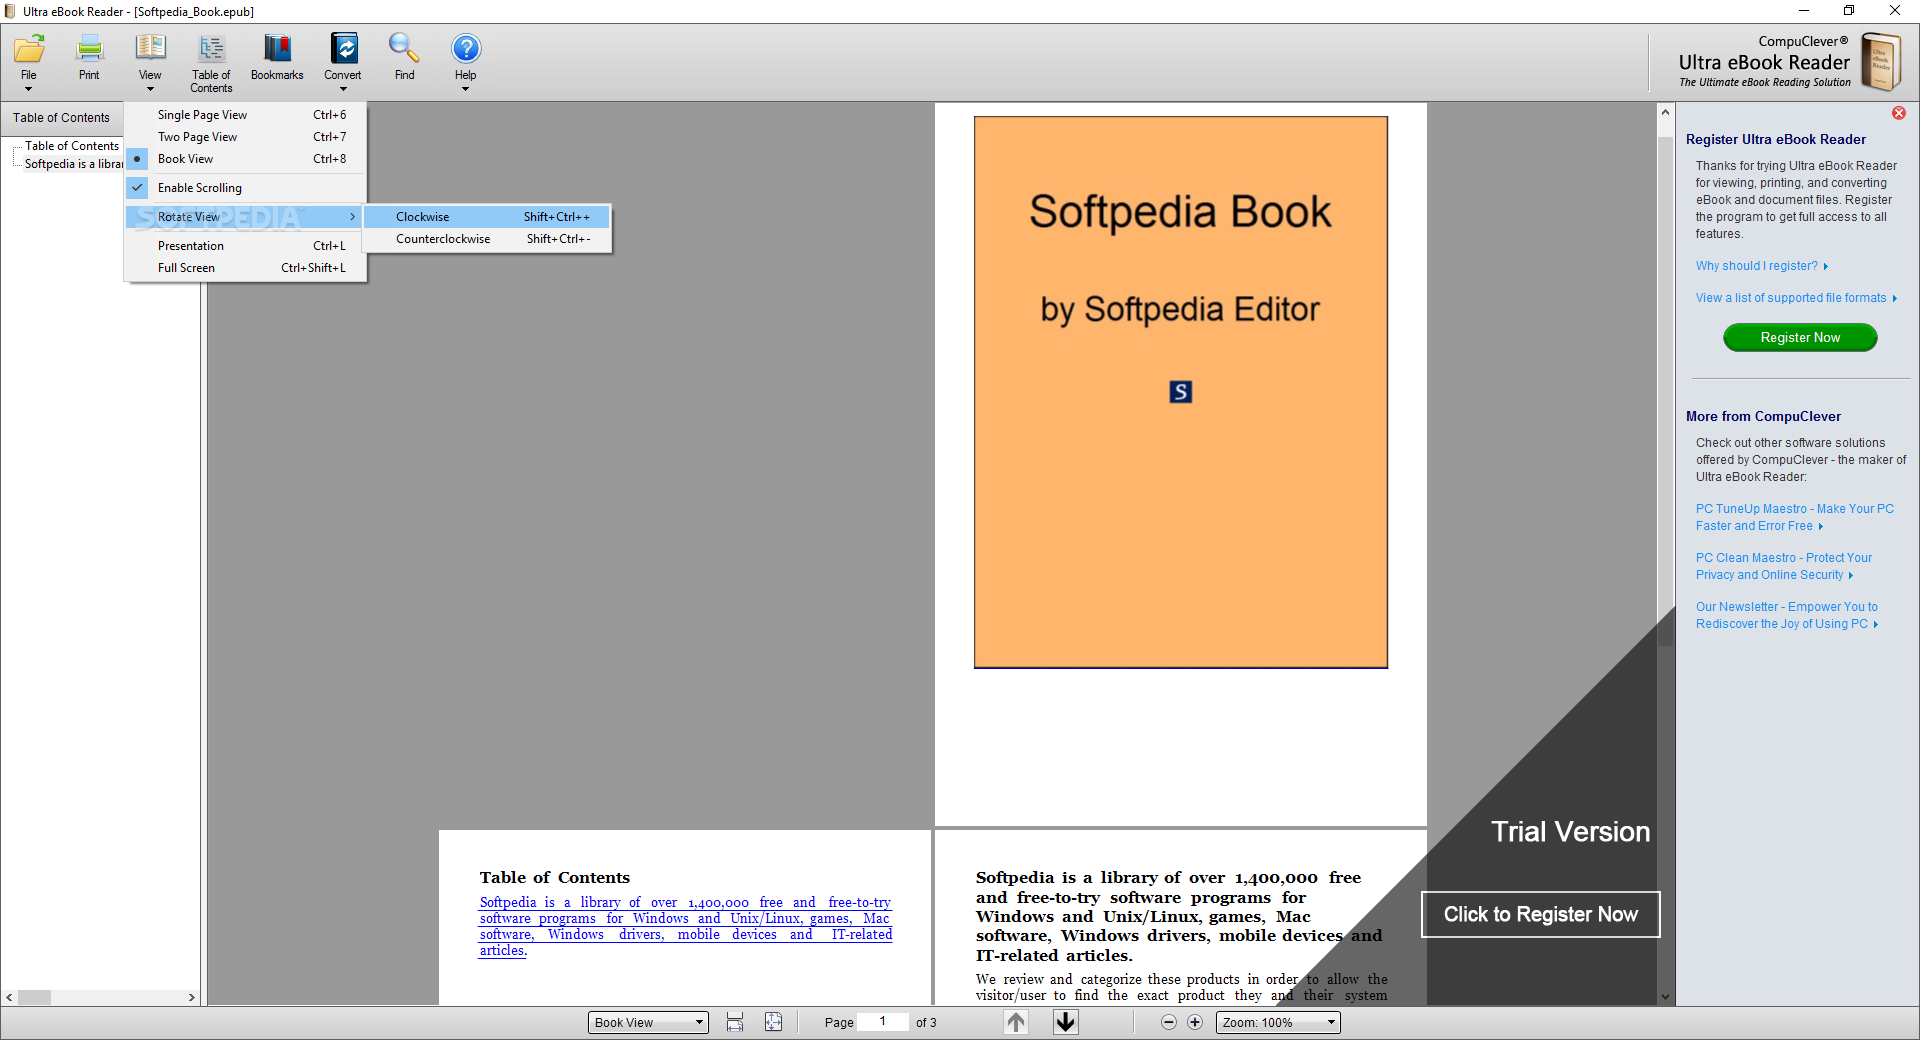1920x1040 pixels.
Task: Zoom in with the plus icon
Action: point(1195,1022)
